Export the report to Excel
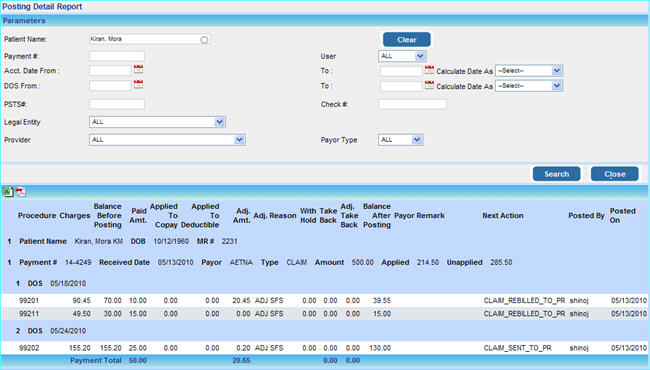Viewport: 650px width, 370px height. coord(8,192)
